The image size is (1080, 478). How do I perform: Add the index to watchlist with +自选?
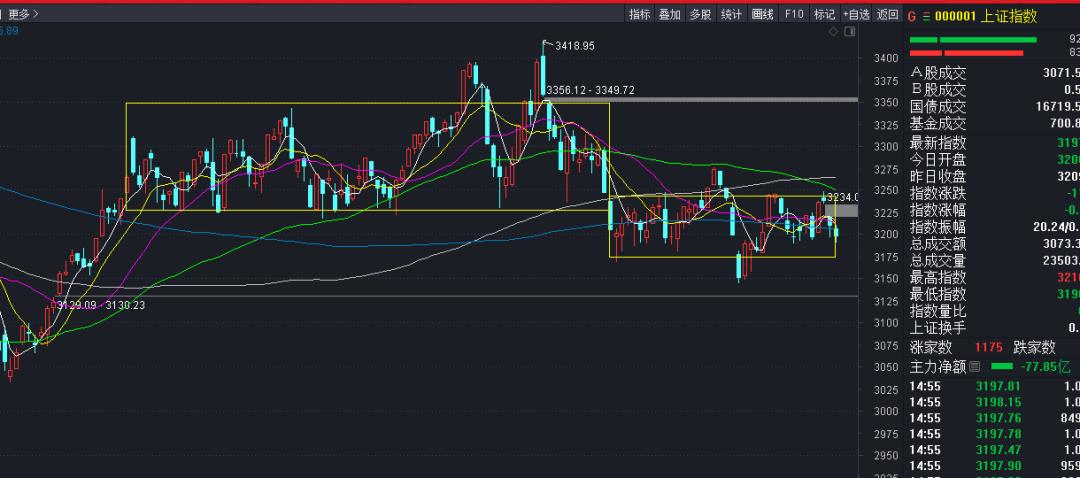857,14
